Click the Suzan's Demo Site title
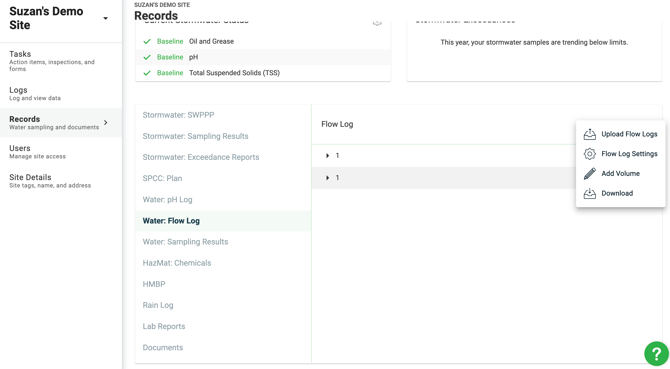 (46, 18)
